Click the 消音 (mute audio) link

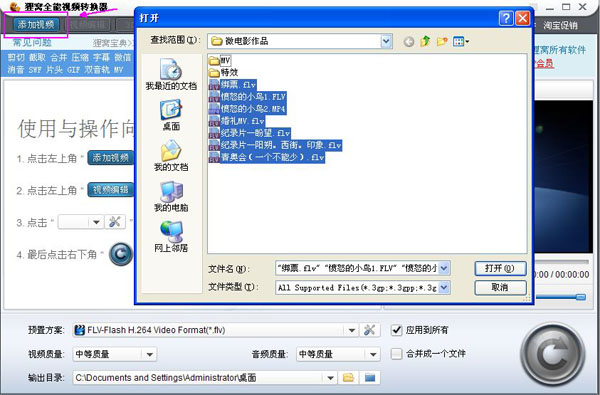click(x=16, y=70)
